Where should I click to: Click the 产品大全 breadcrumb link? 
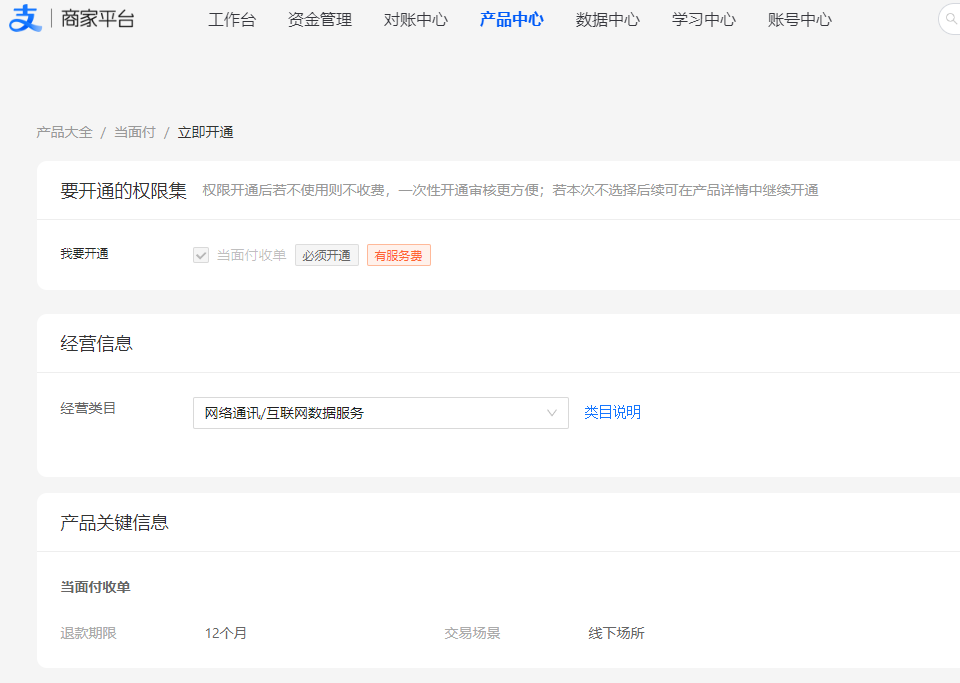[63, 131]
